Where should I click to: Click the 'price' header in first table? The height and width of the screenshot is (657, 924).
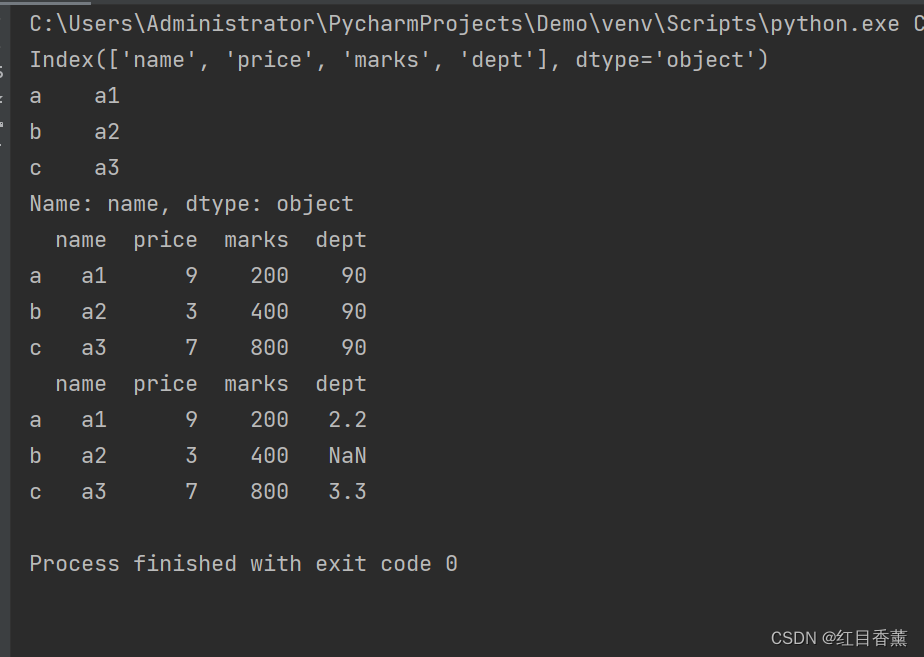pyautogui.click(x=165, y=240)
